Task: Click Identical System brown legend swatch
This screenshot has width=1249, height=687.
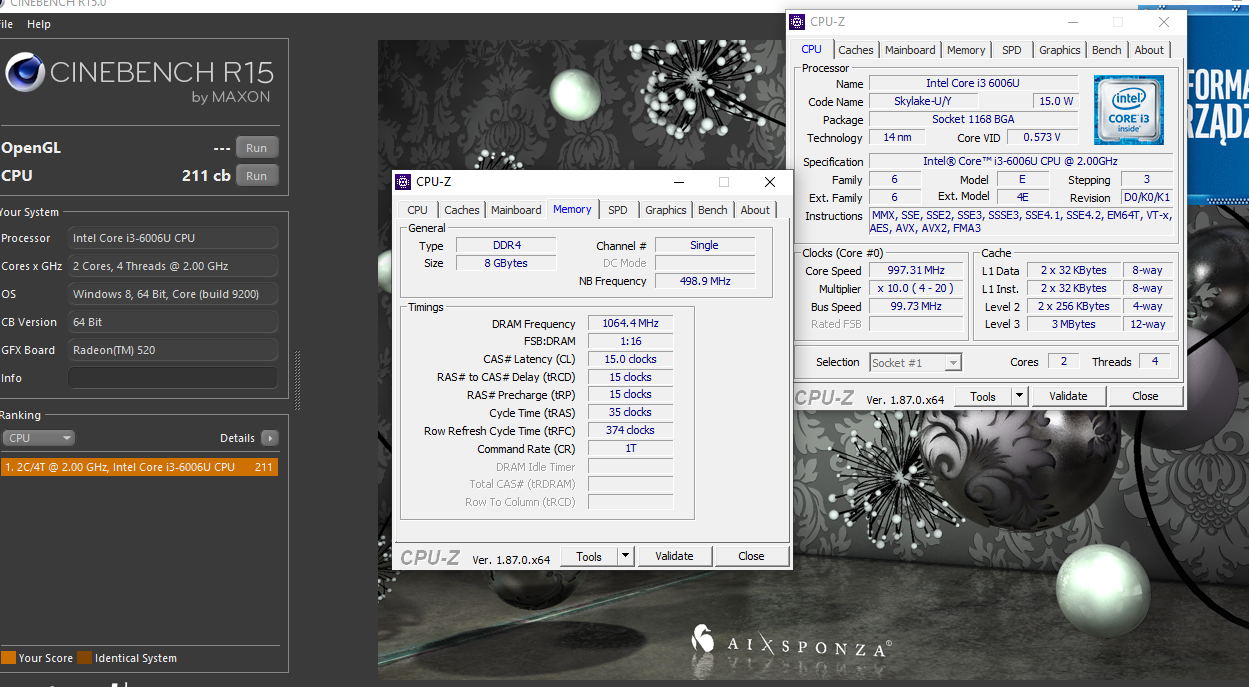Action: [x=85, y=658]
